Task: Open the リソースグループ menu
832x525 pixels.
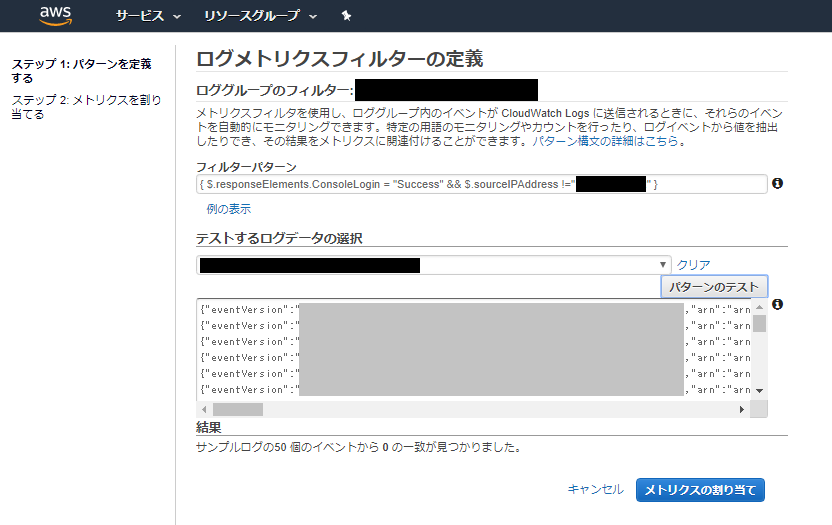Action: tap(261, 16)
